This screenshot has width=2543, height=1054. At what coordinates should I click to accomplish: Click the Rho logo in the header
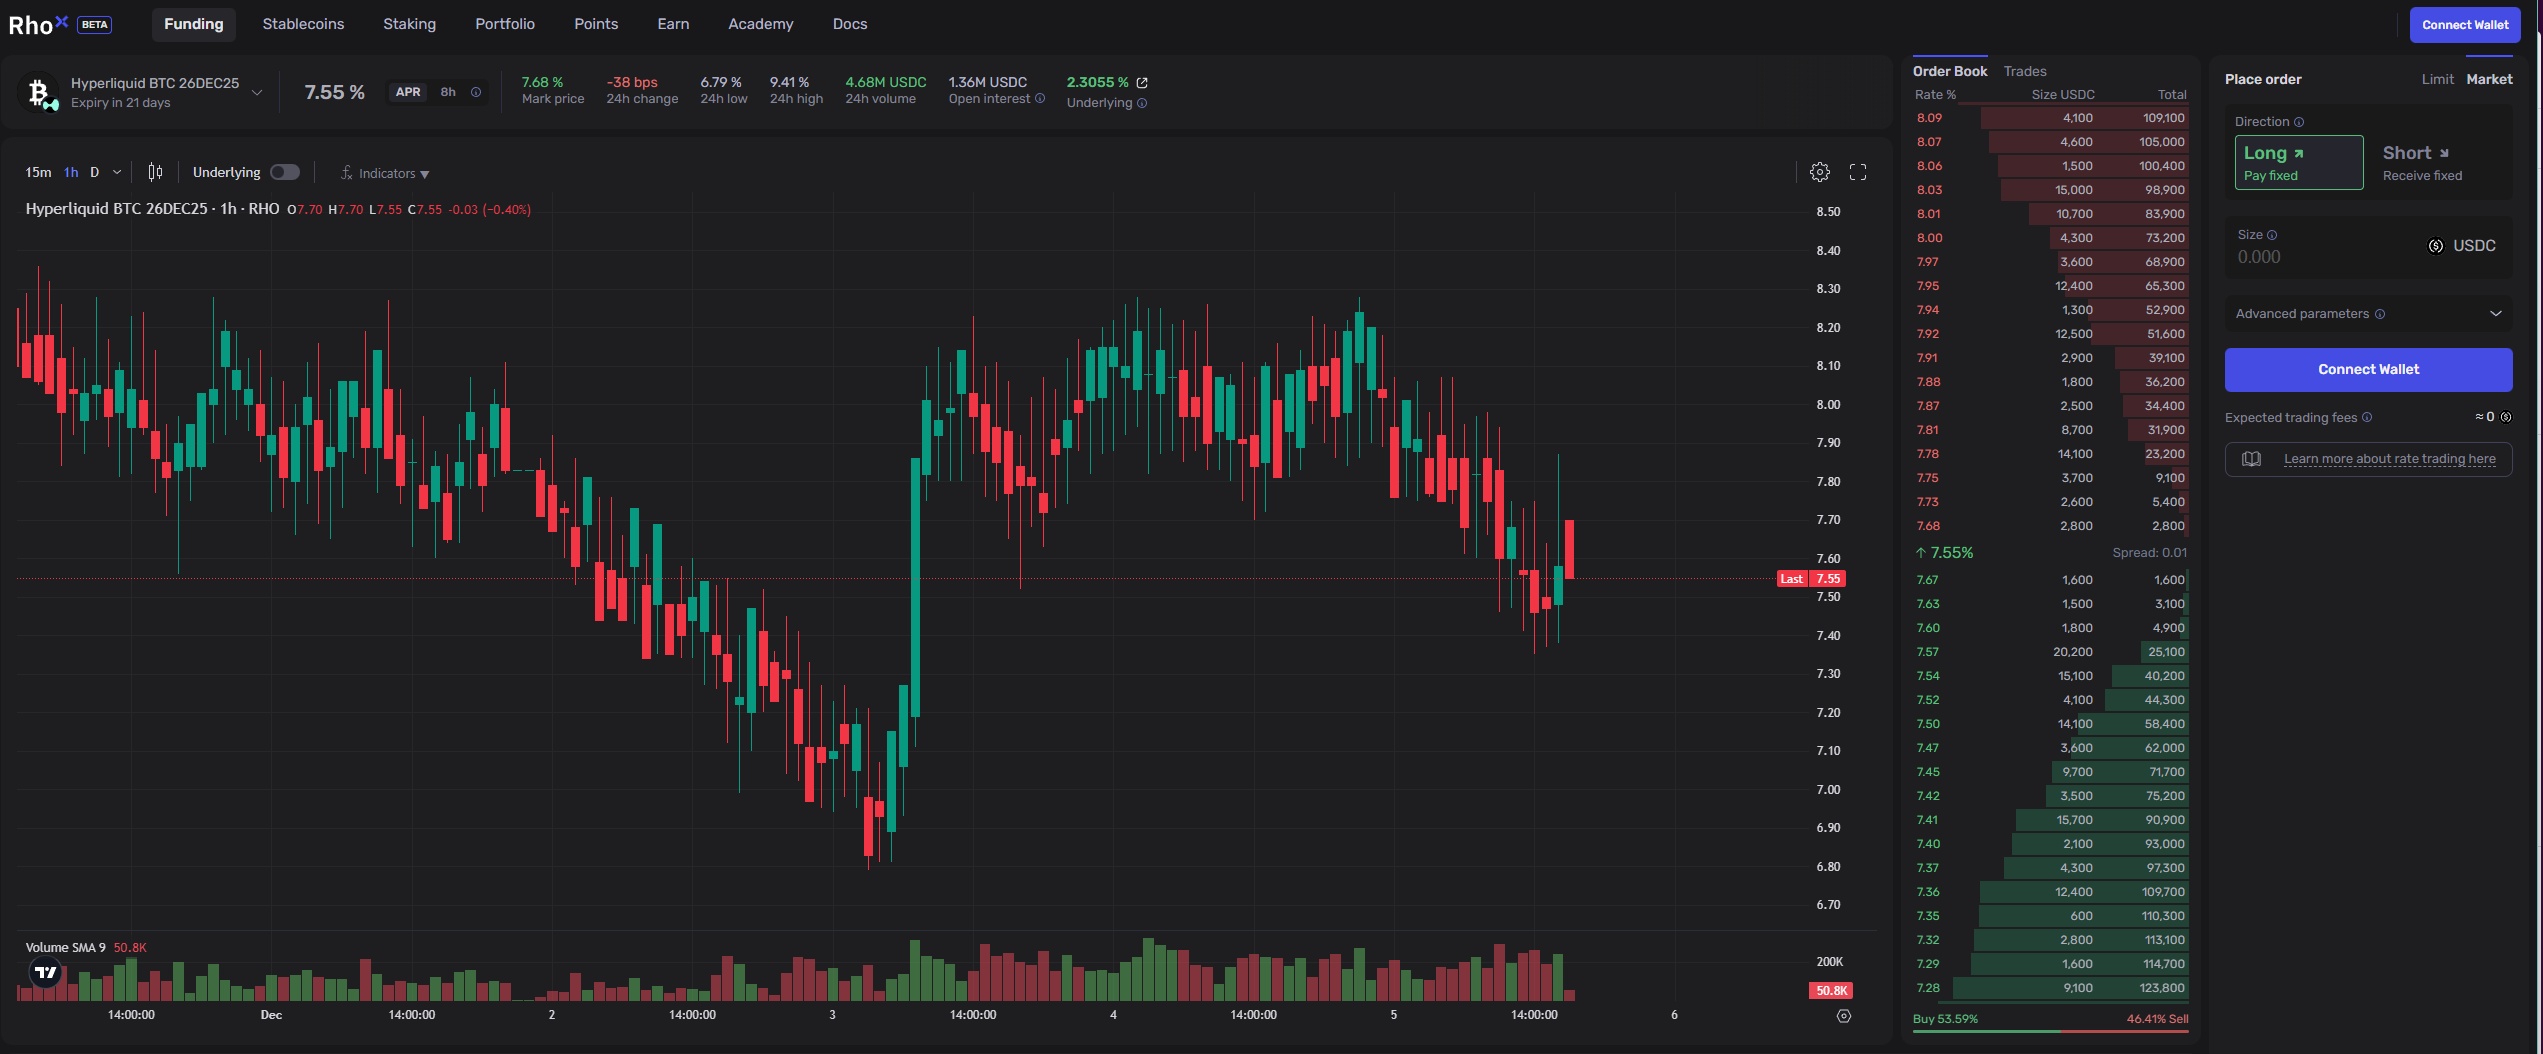tap(38, 24)
